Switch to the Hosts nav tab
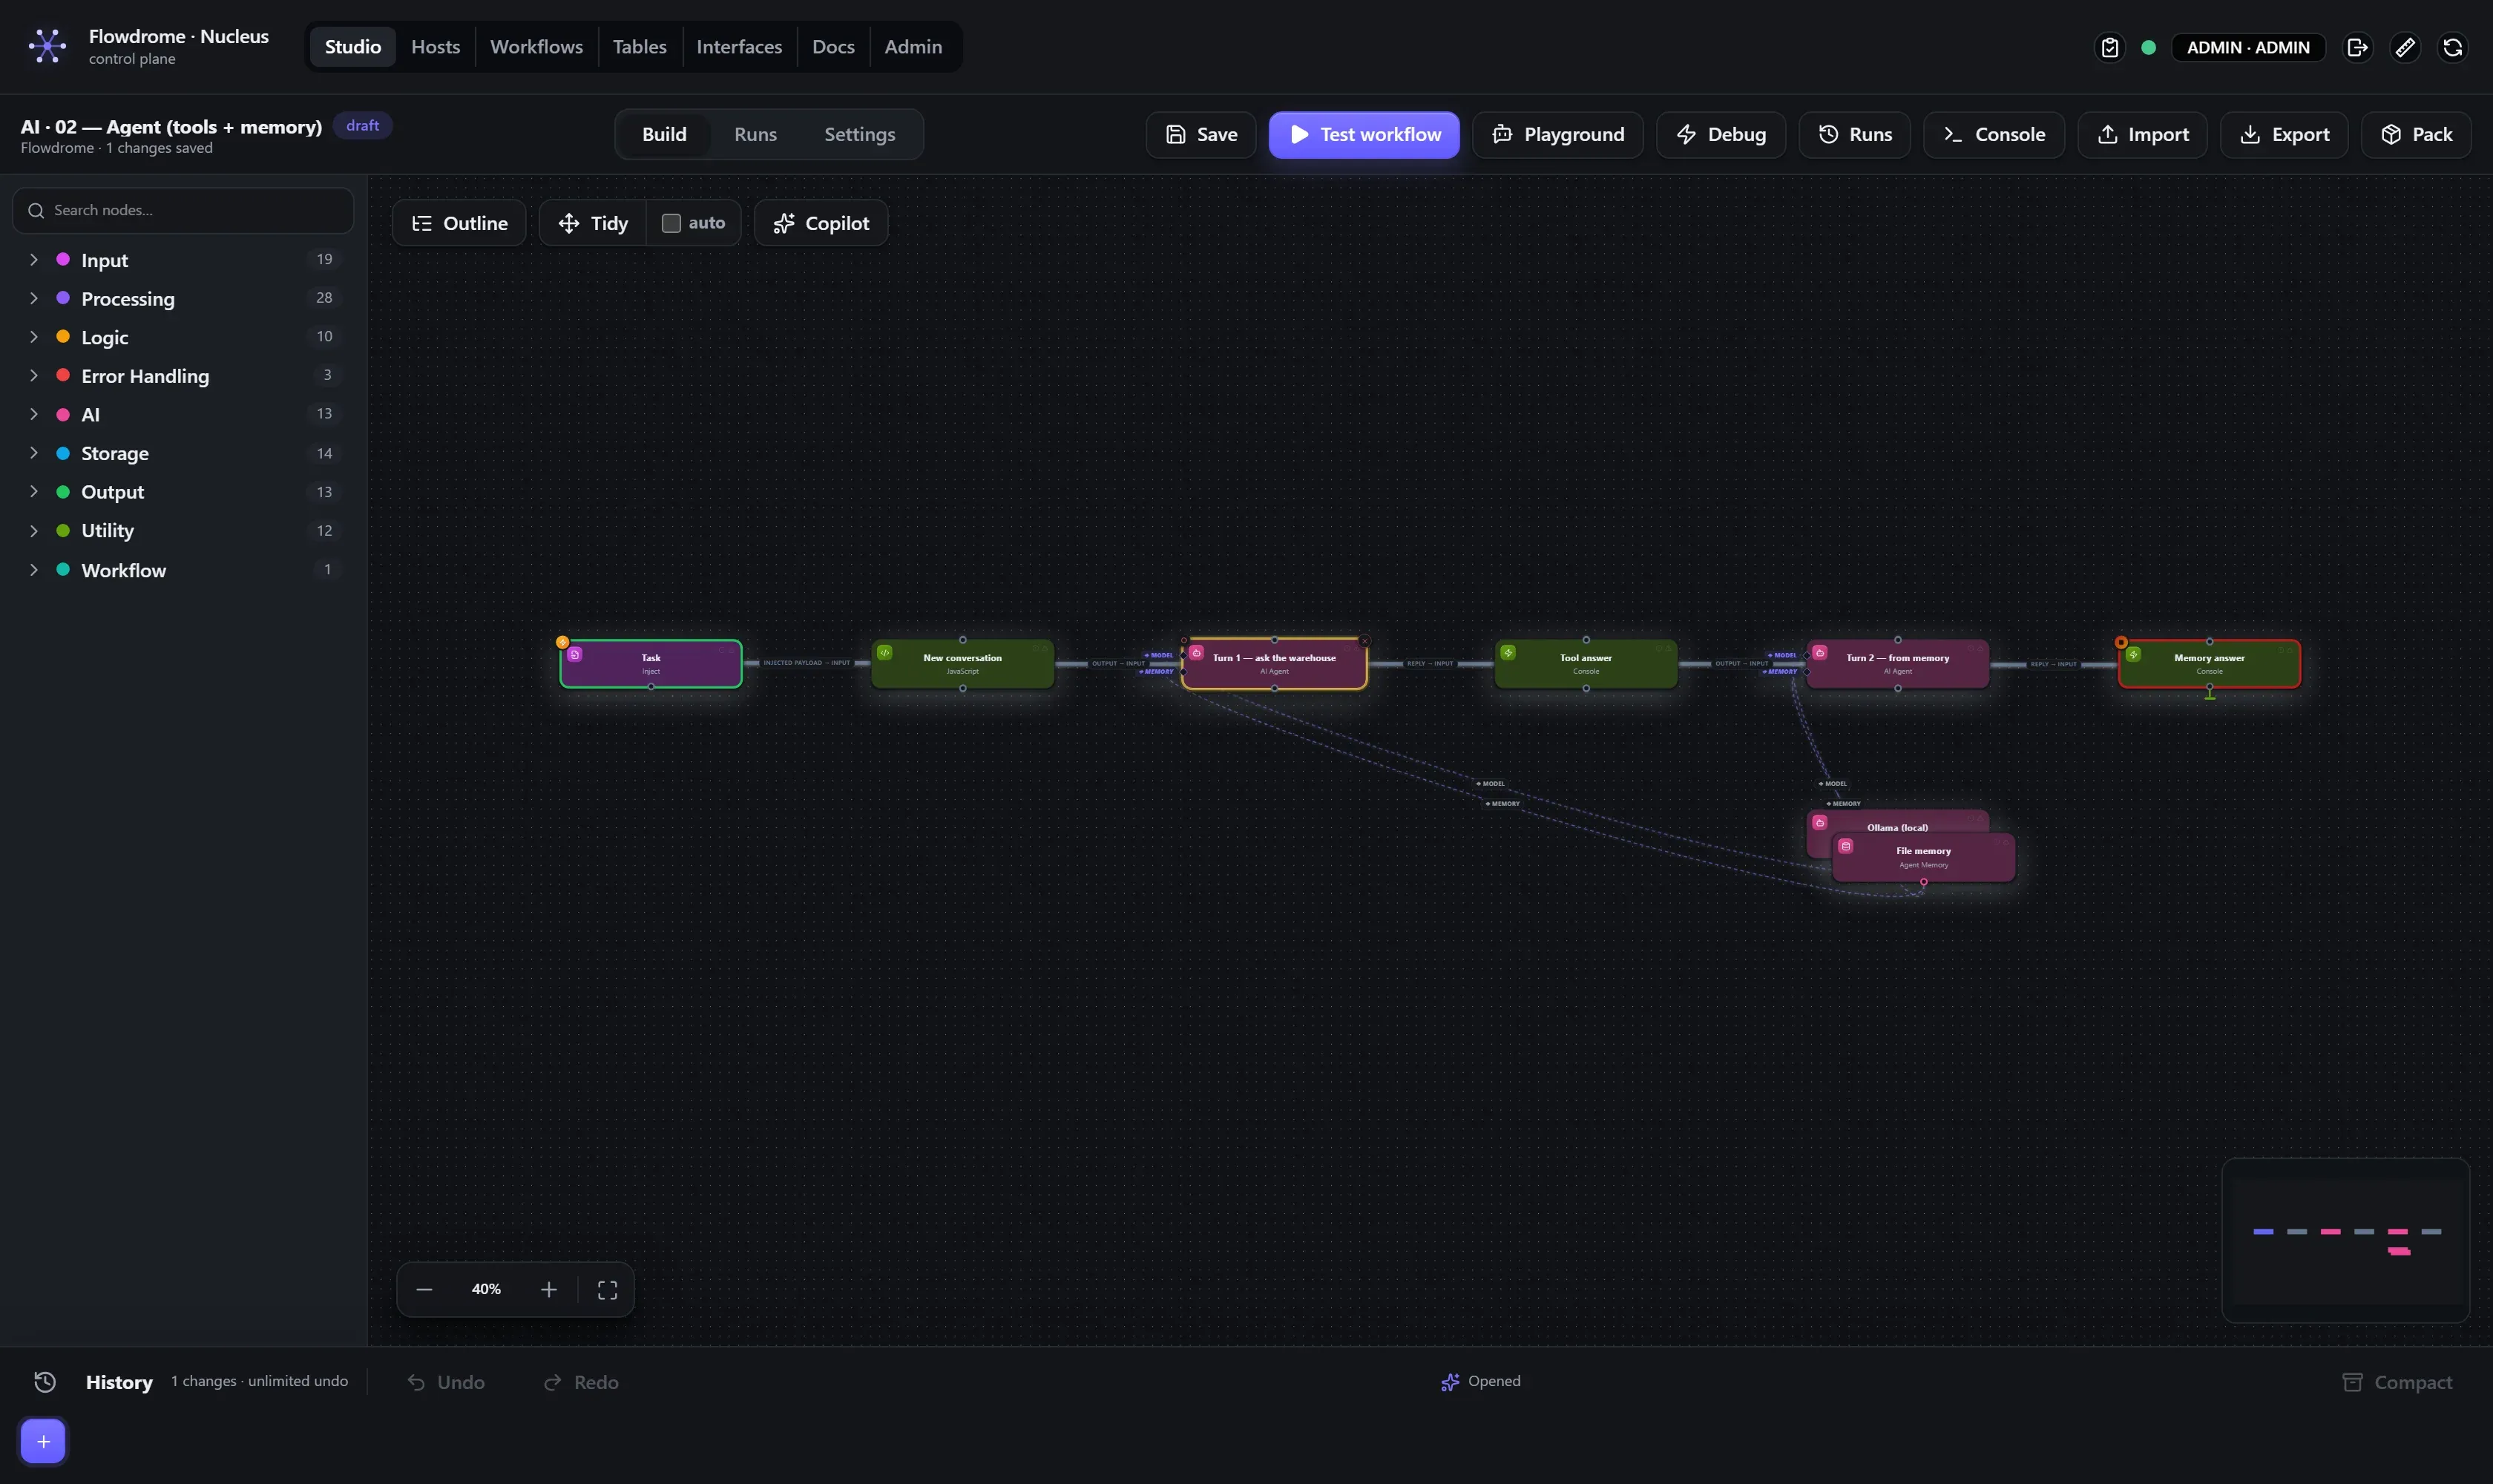 click(x=435, y=47)
